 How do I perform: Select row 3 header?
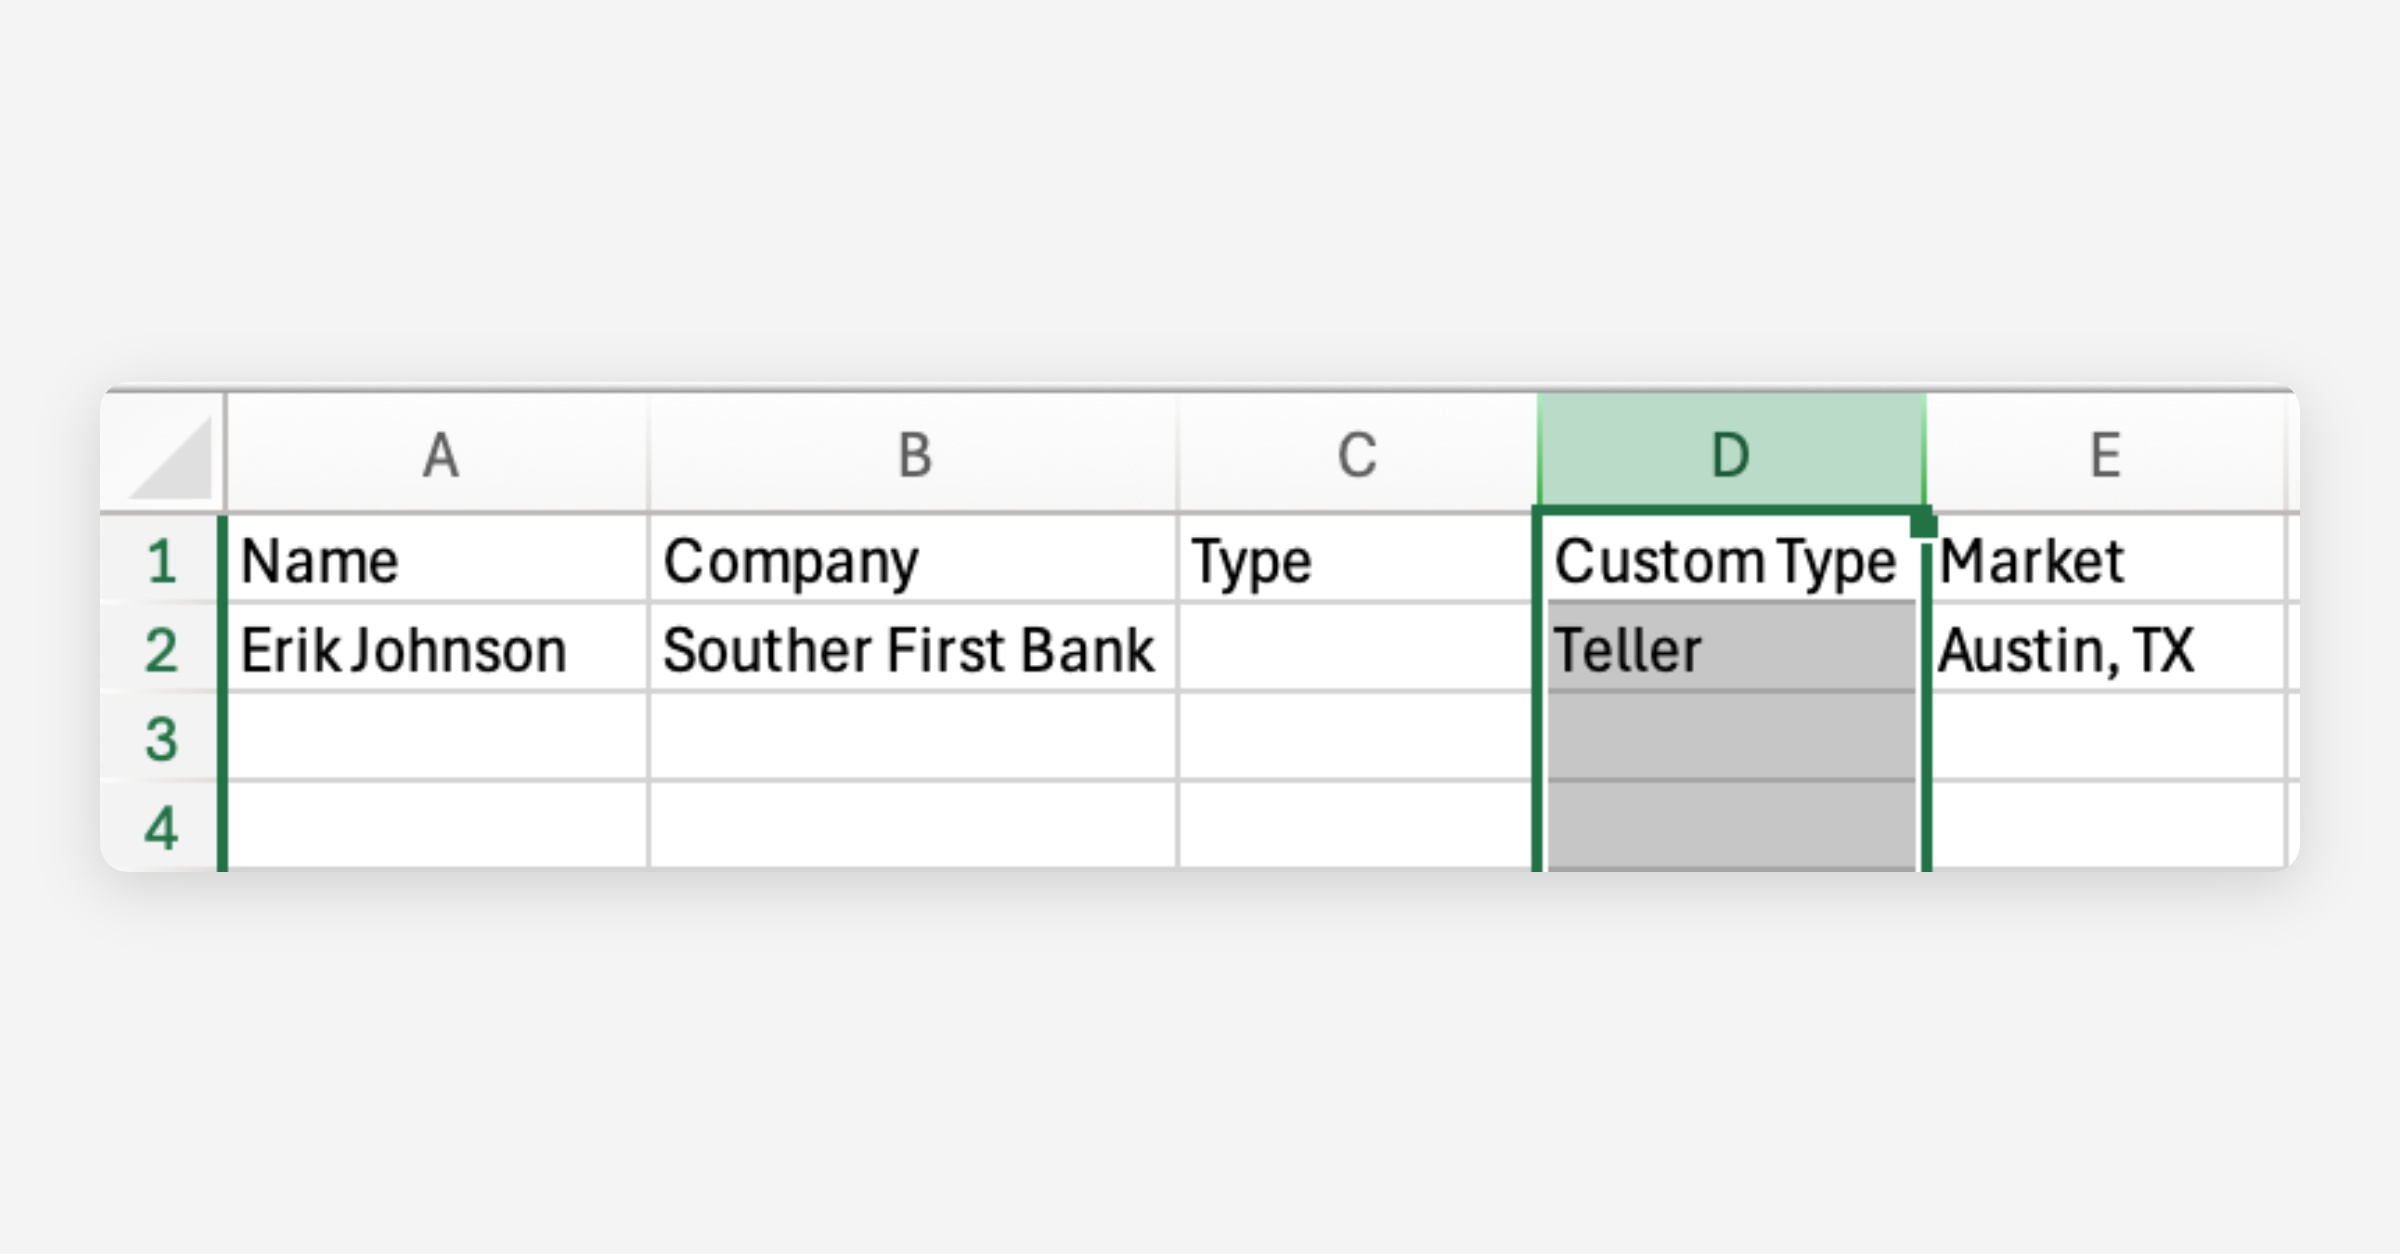click(x=161, y=739)
